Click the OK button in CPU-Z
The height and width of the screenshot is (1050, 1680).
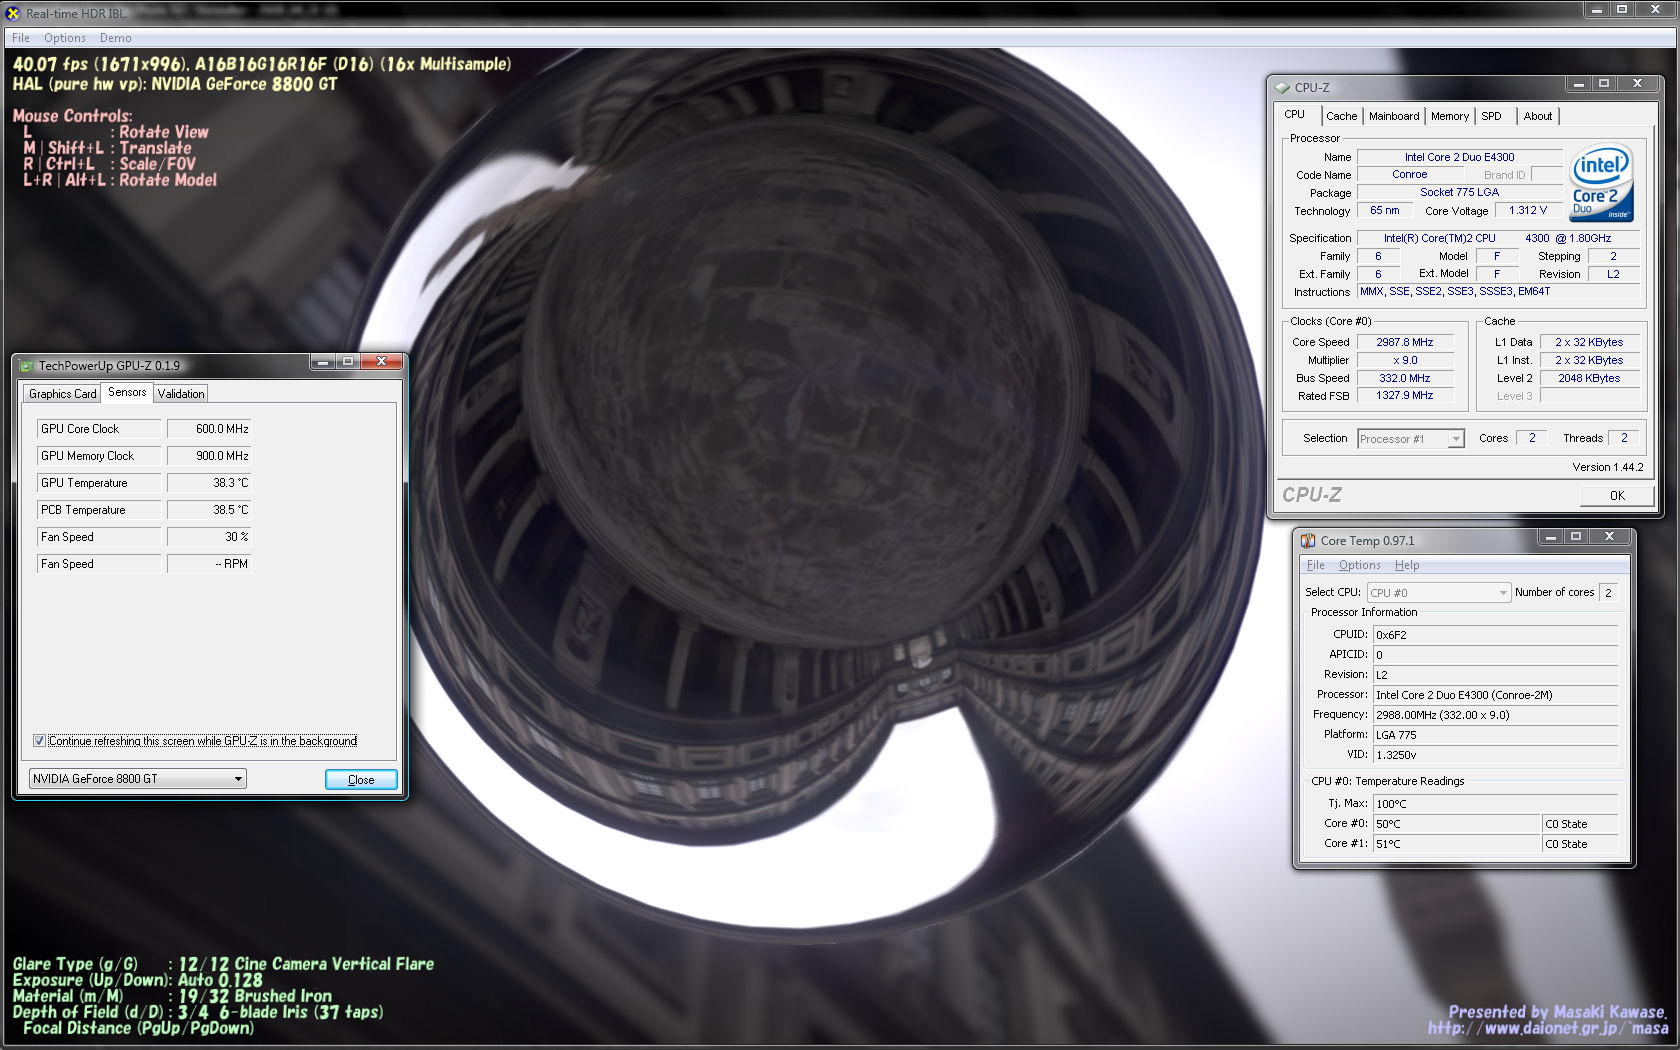coord(1617,496)
